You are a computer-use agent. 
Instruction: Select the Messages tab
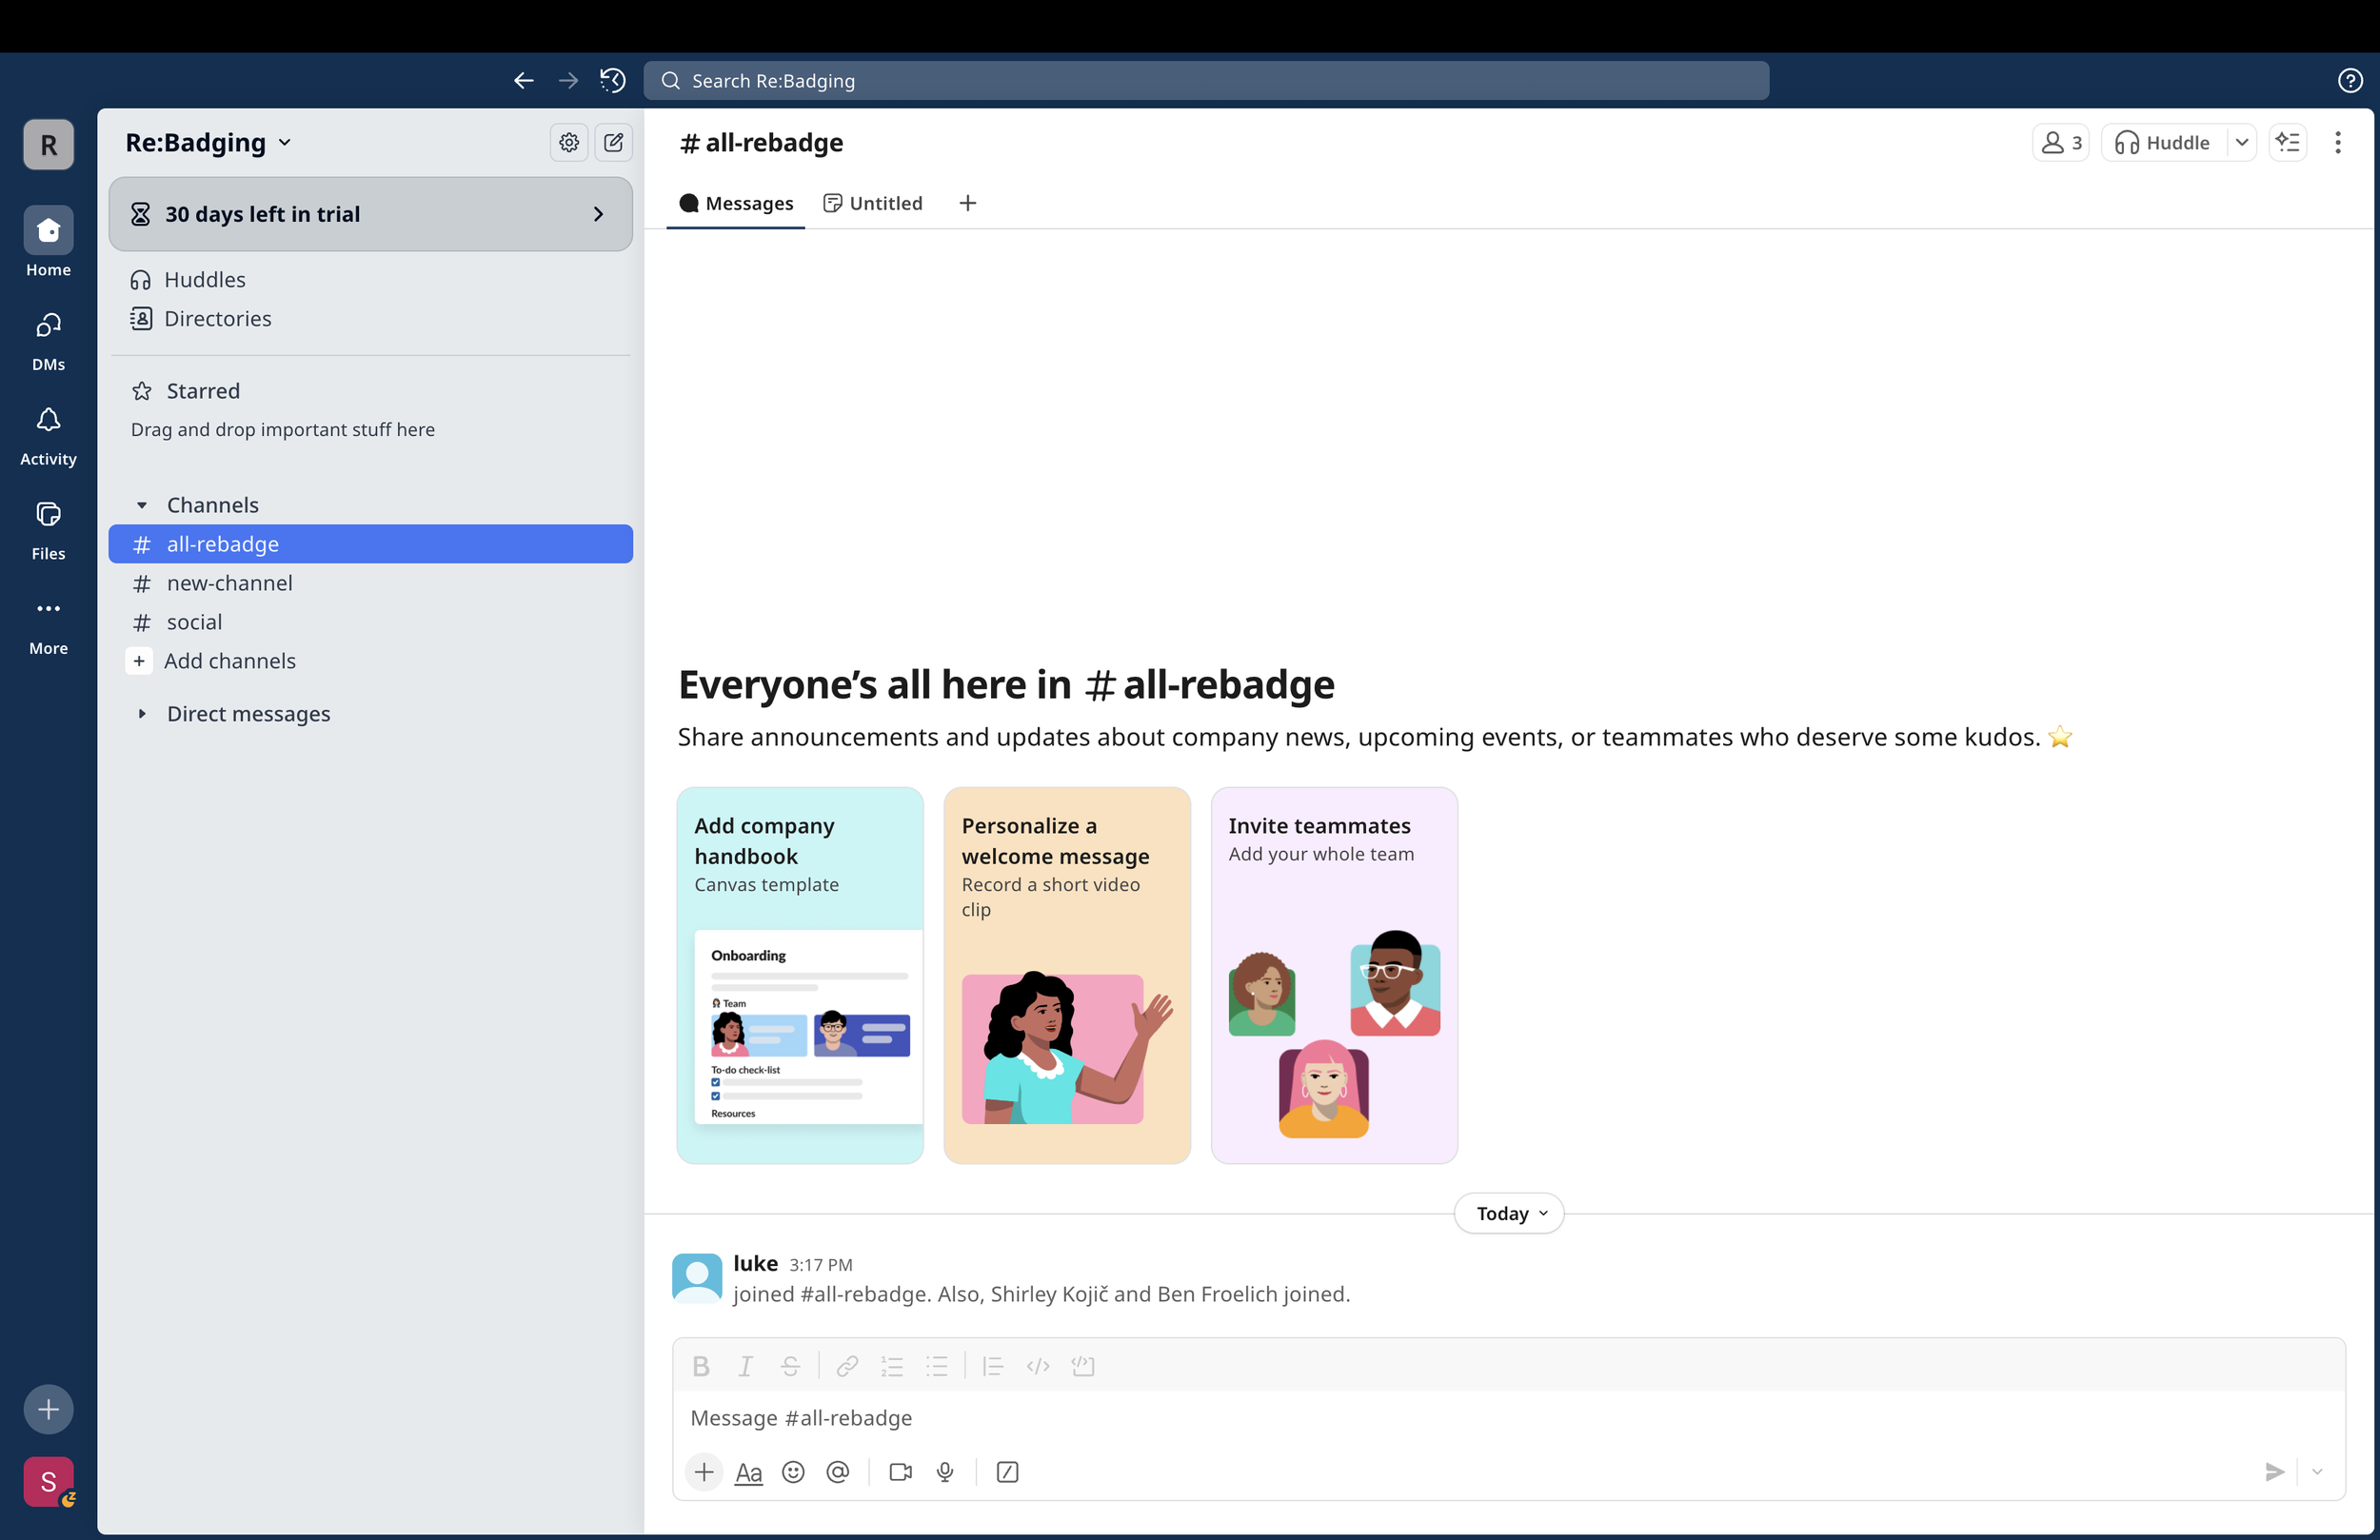pos(736,203)
